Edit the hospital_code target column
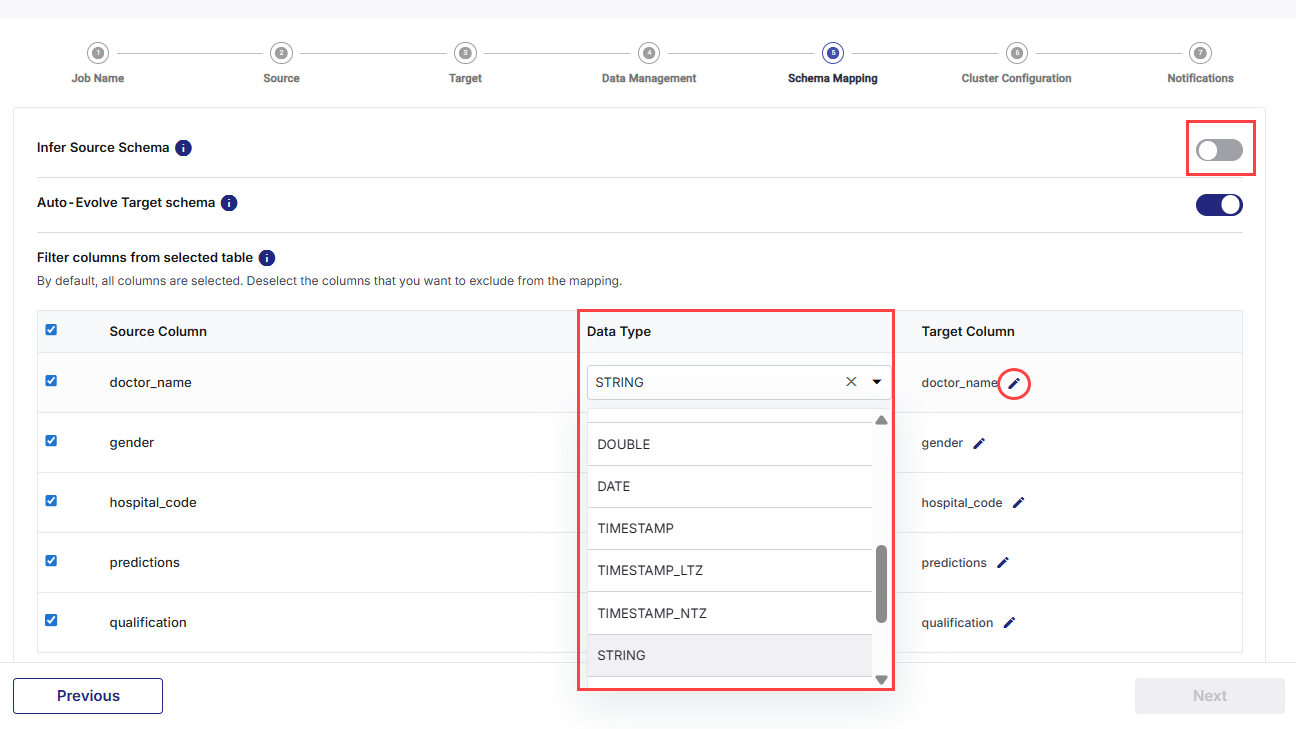The width and height of the screenshot is (1296, 729). pyautogui.click(x=1019, y=502)
